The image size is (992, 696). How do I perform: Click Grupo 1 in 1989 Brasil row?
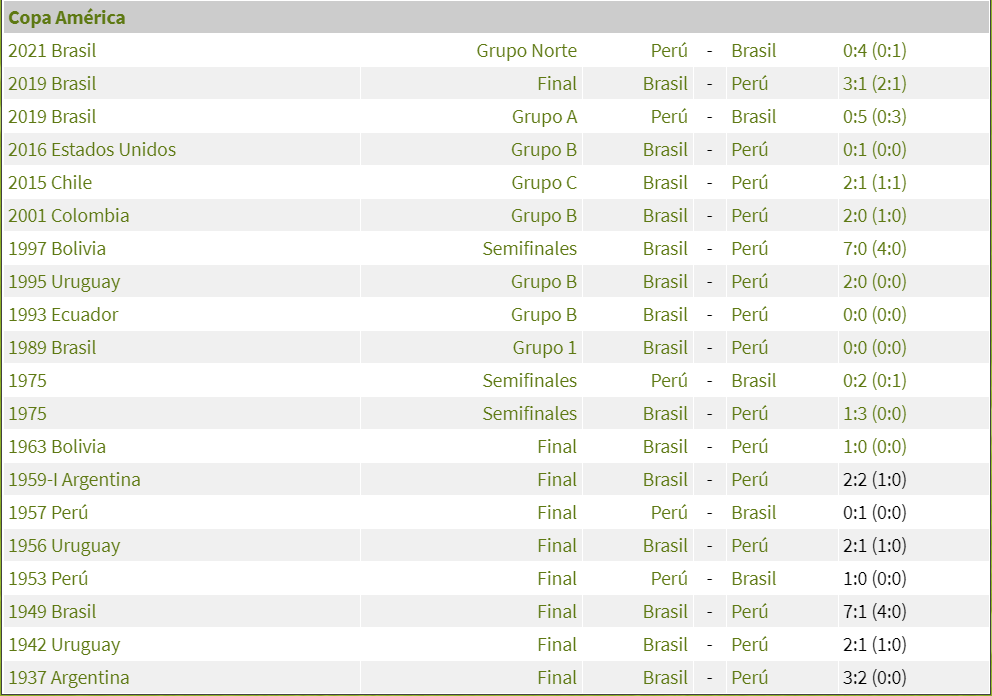click(544, 348)
